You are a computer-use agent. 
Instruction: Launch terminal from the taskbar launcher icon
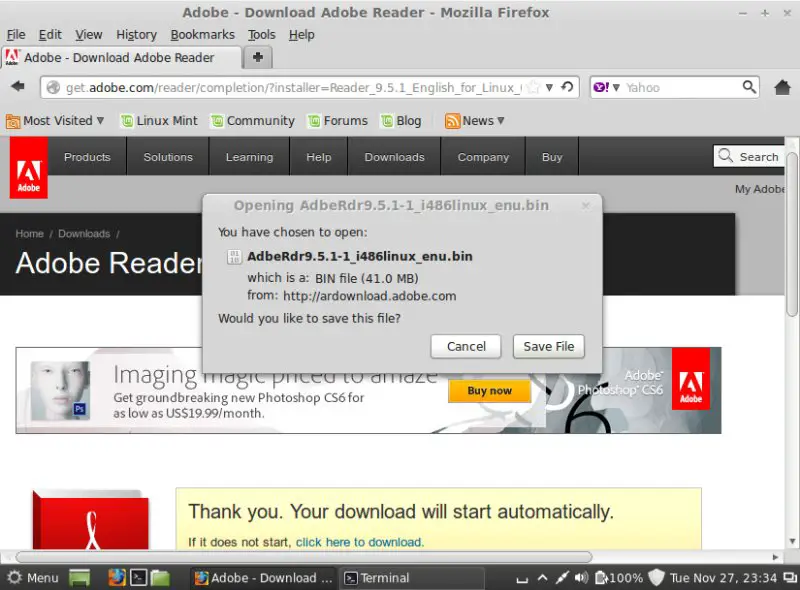point(139,578)
